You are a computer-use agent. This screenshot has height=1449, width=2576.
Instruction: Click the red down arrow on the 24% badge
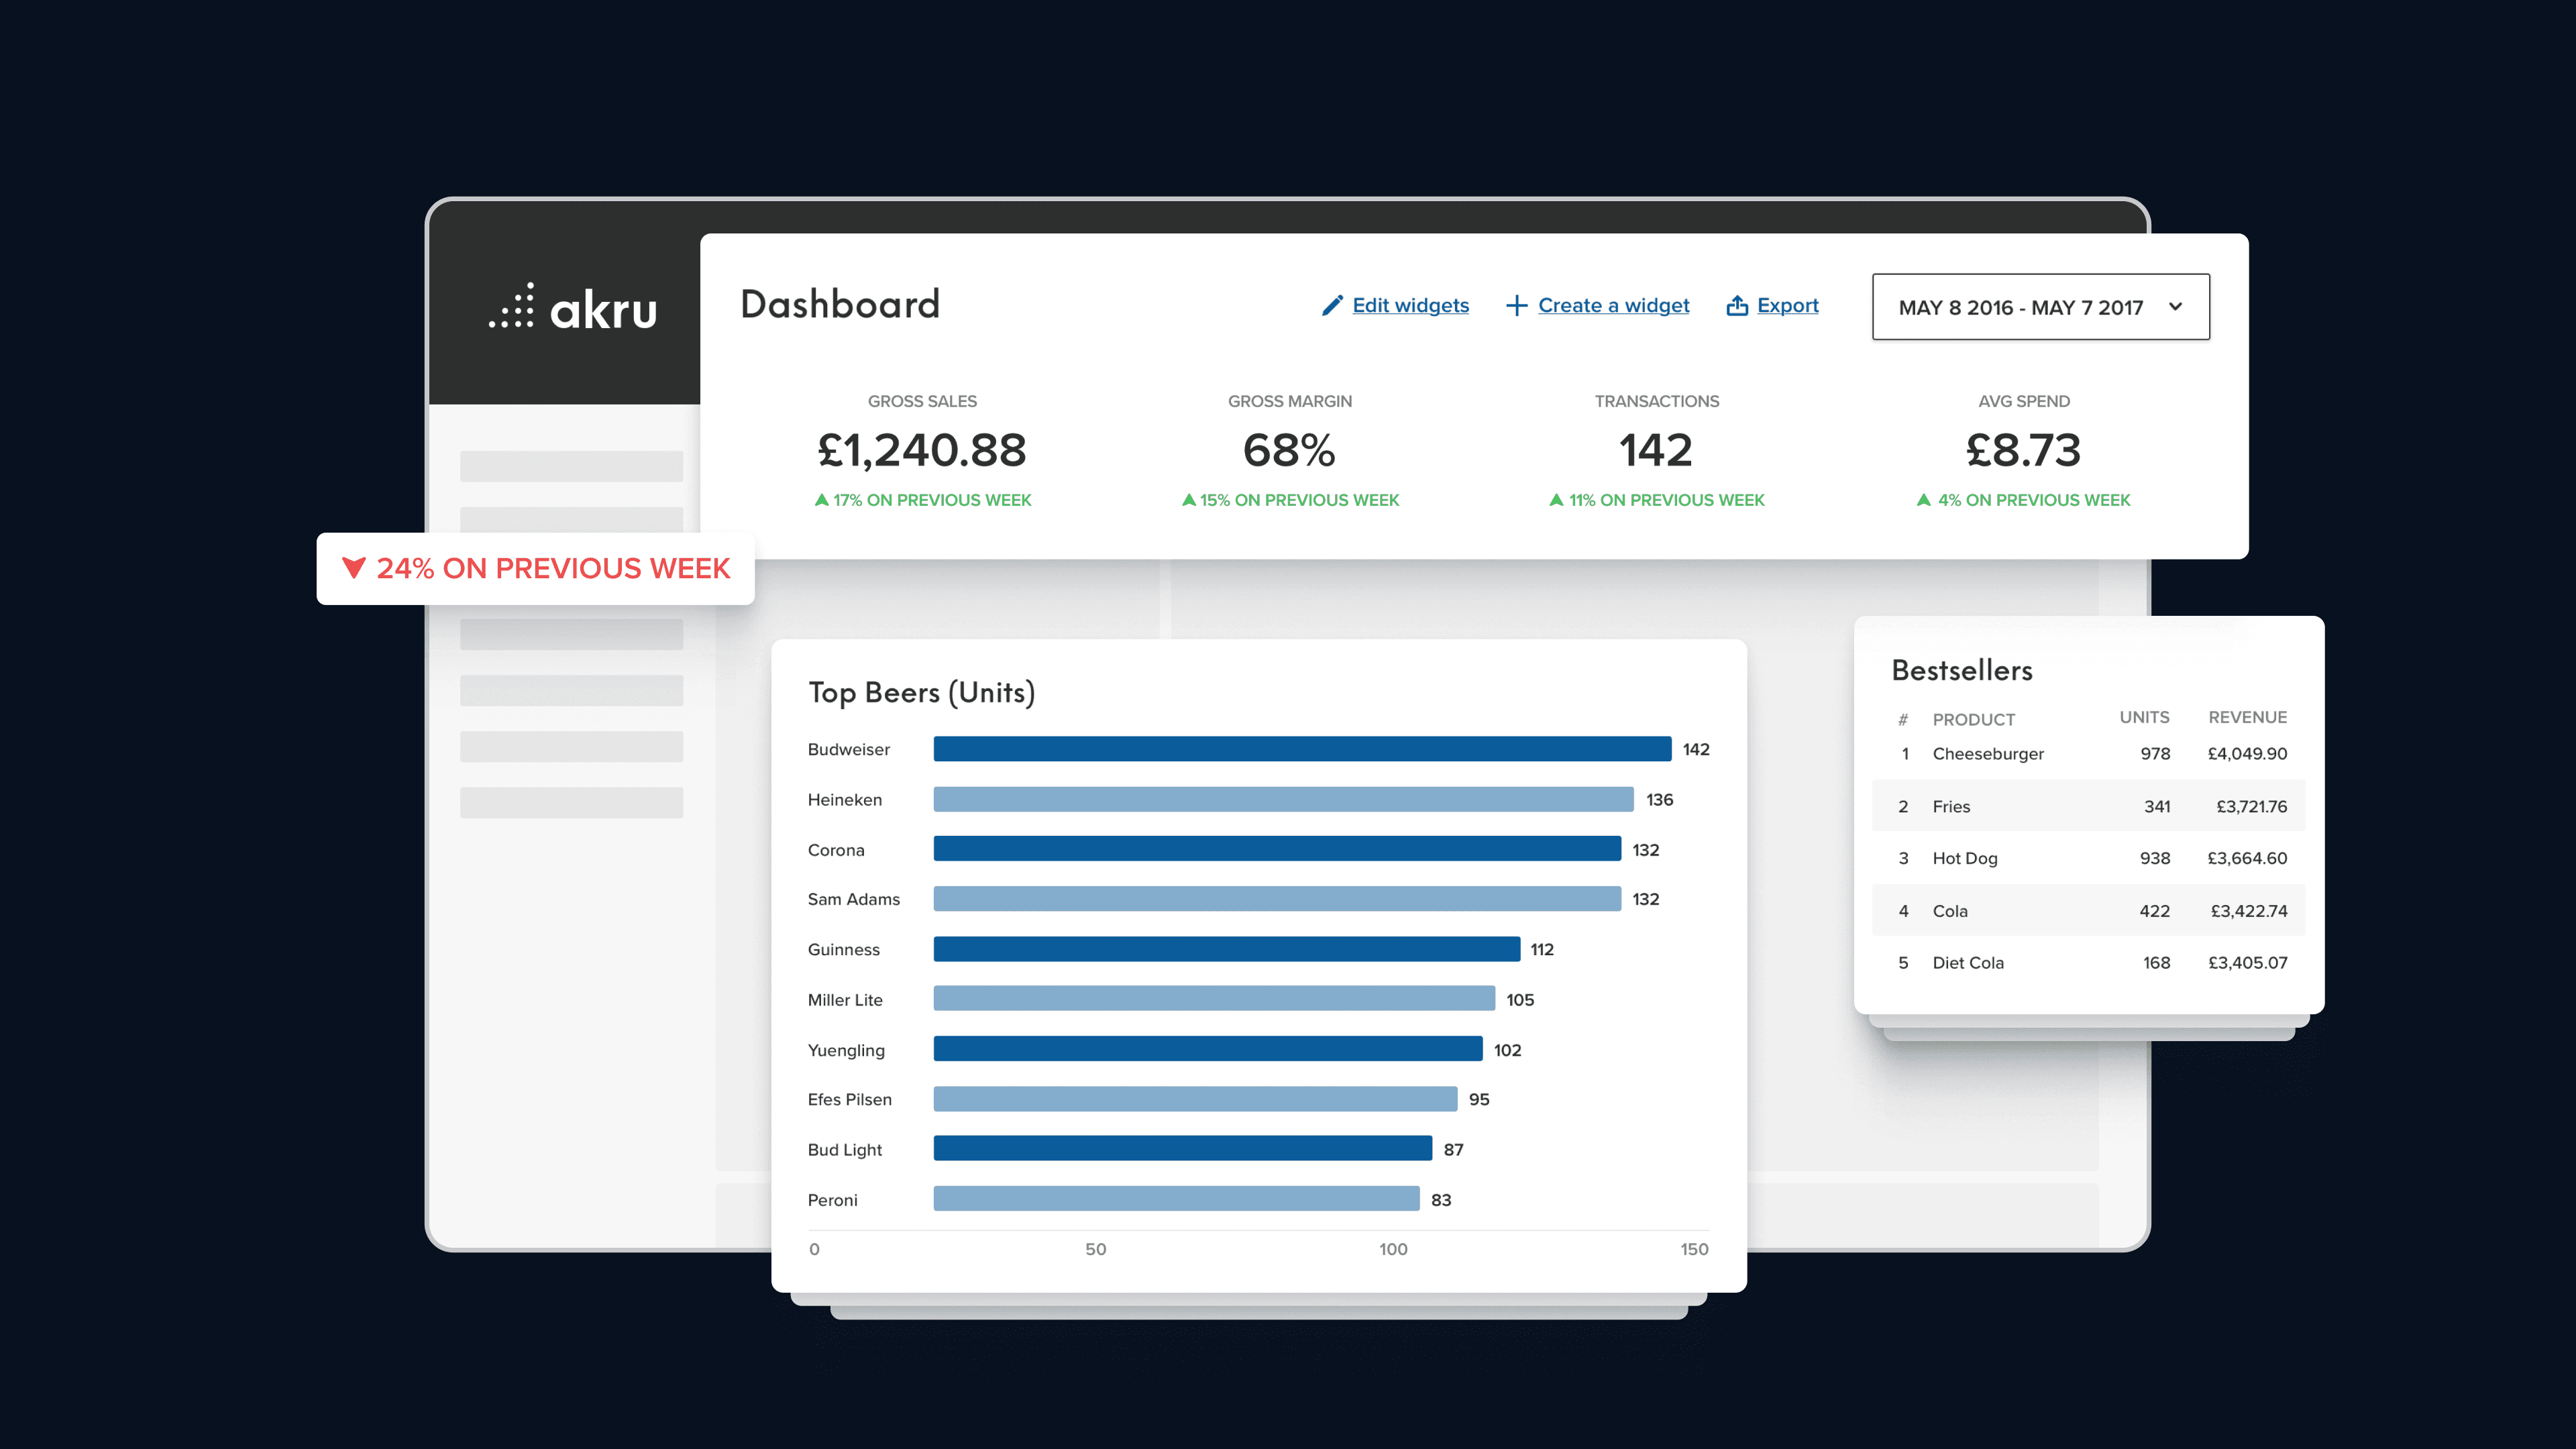pyautogui.click(x=354, y=568)
